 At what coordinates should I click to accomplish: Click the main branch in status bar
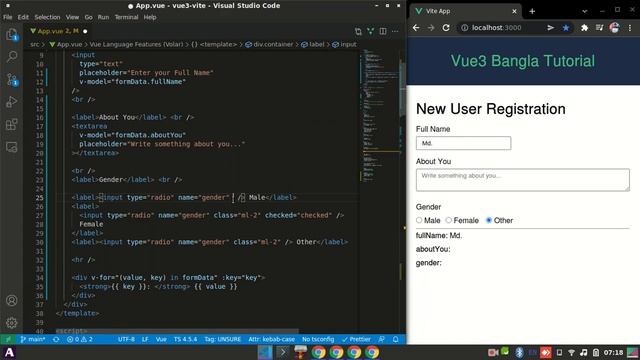[33, 339]
